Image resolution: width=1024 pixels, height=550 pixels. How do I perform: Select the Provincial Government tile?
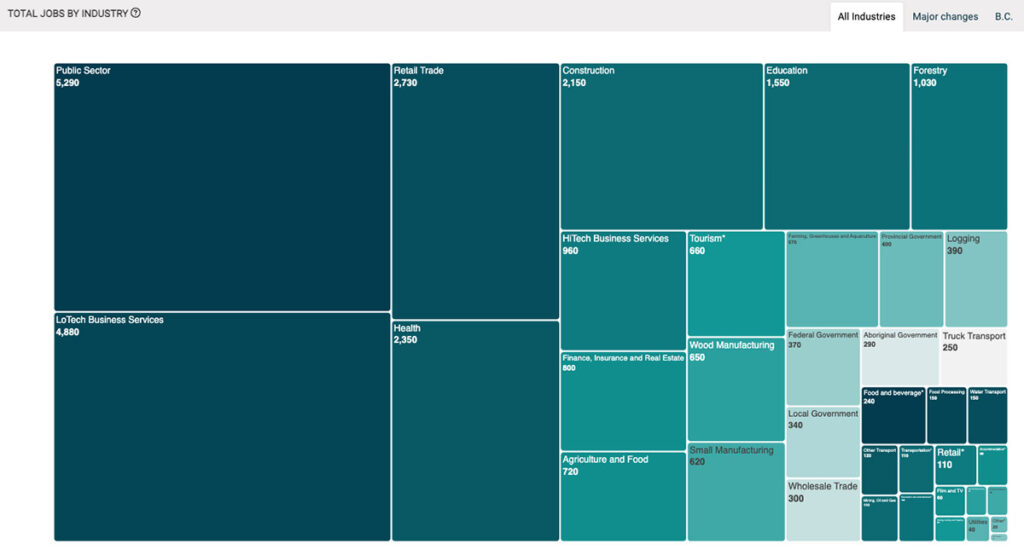(911, 279)
